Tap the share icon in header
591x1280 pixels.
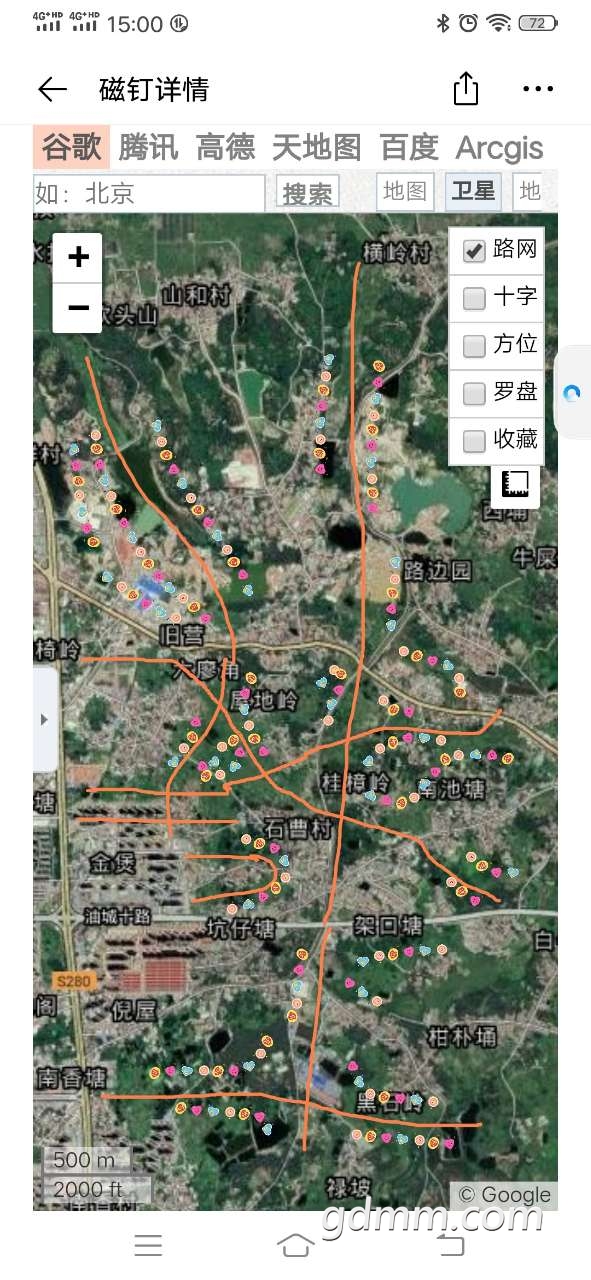(466, 88)
